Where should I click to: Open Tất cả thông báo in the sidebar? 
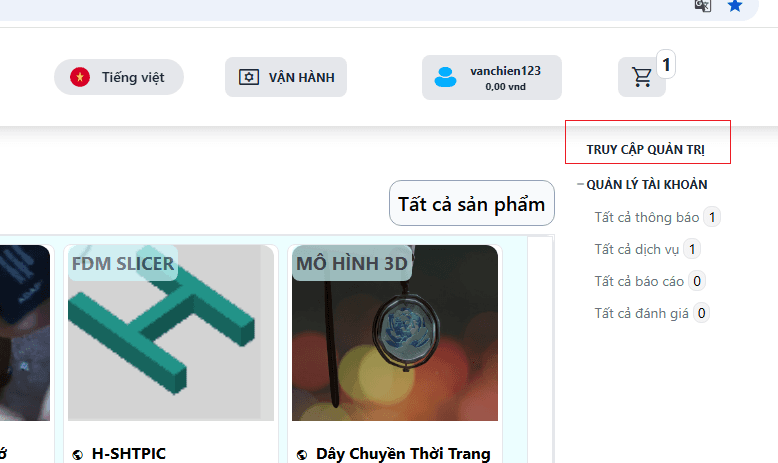point(646,217)
